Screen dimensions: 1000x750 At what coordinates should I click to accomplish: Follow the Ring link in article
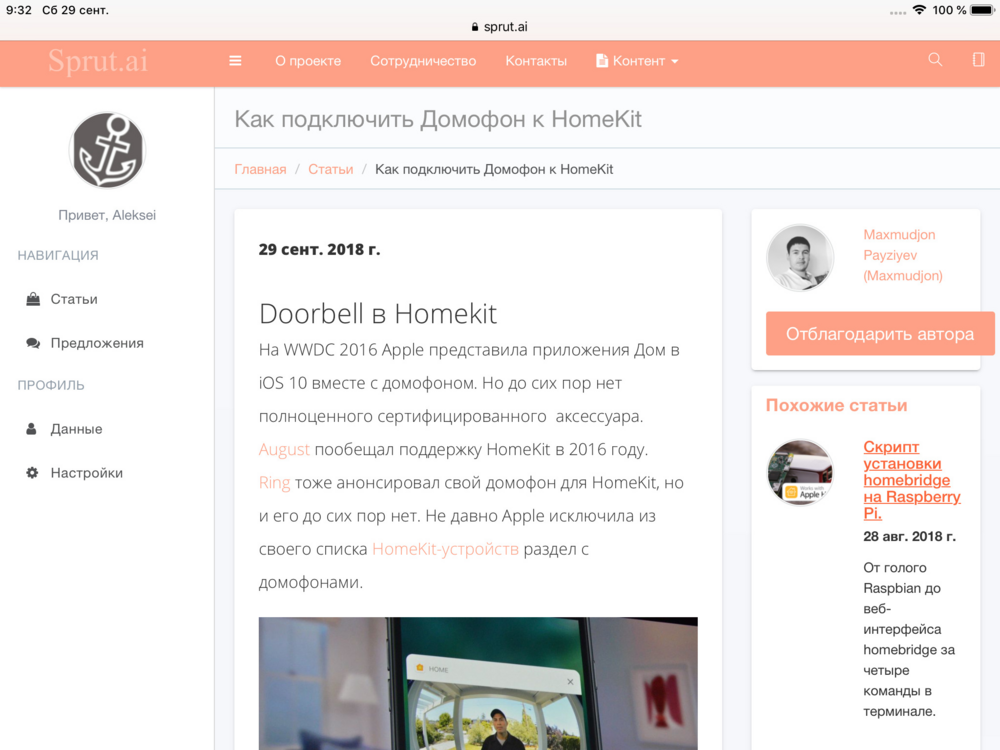(274, 483)
